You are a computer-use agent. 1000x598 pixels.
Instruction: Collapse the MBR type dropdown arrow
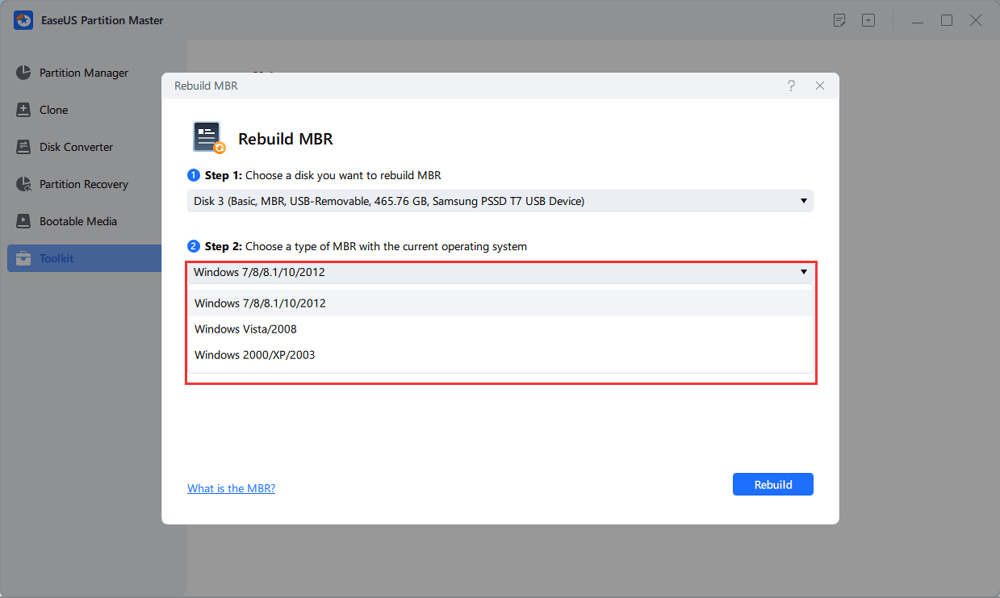click(x=803, y=272)
